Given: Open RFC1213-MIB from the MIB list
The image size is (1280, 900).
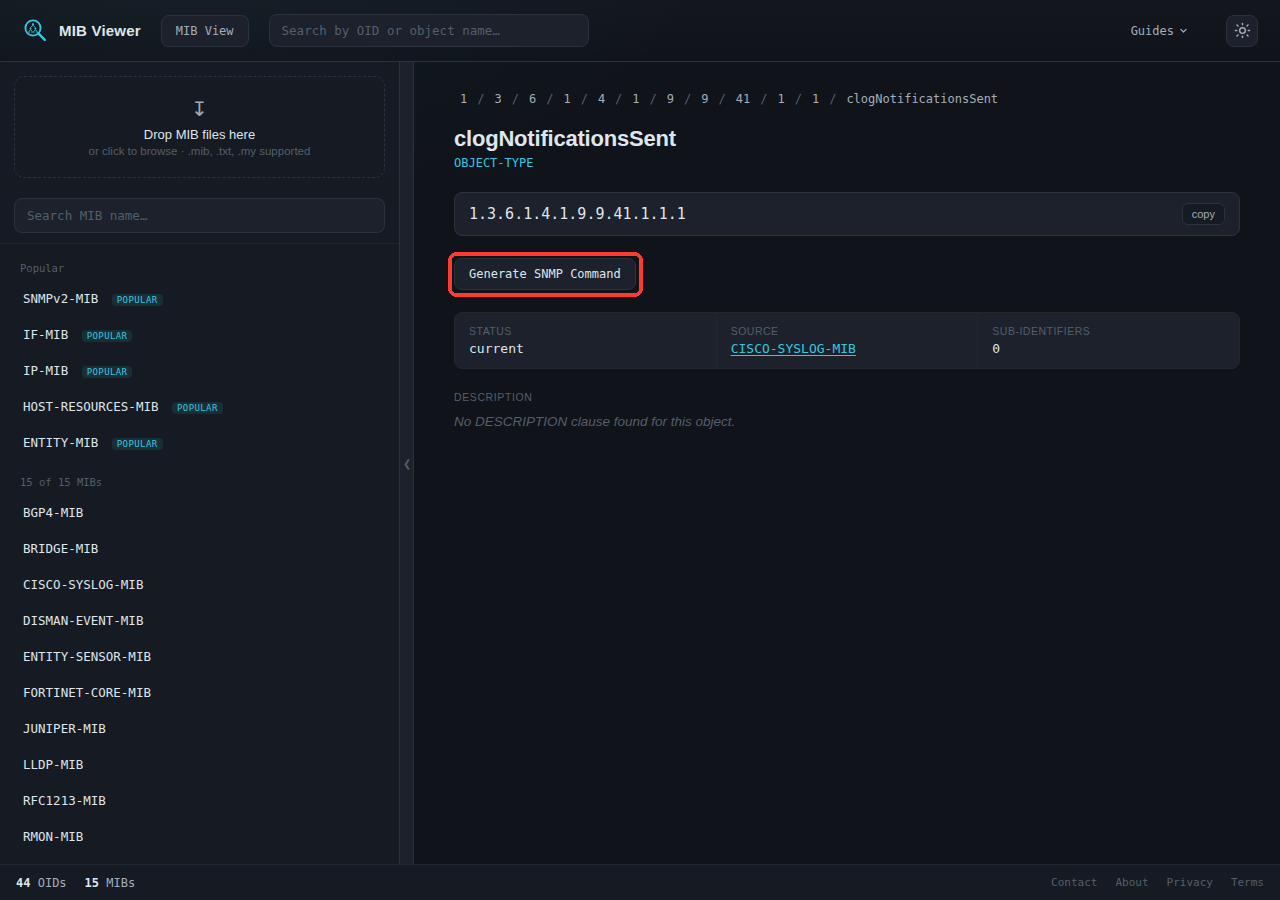Looking at the screenshot, I should pyautogui.click(x=199, y=801).
